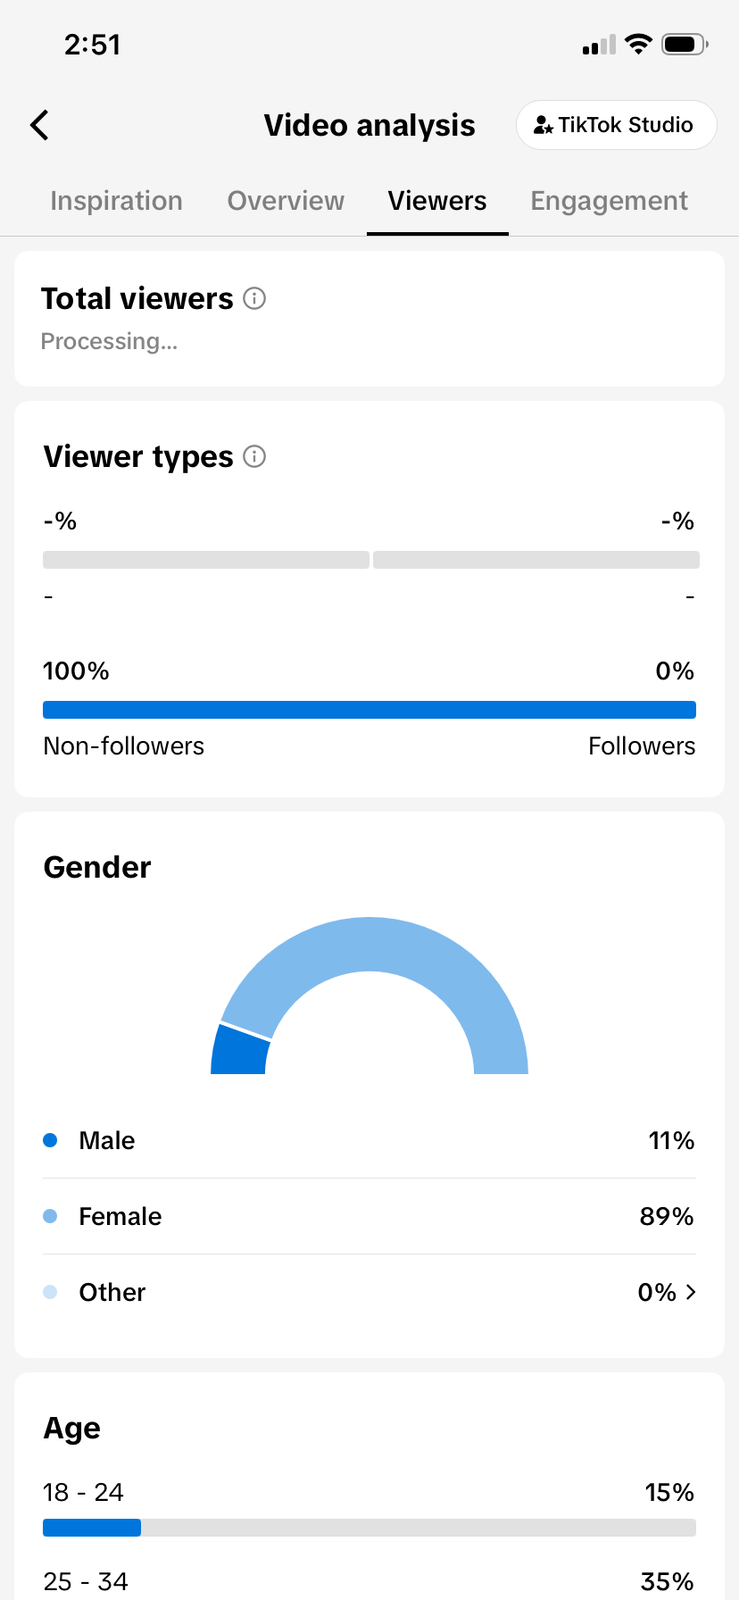Tap the blue Non-followers percentage bar
The image size is (739, 1600).
pyautogui.click(x=369, y=710)
